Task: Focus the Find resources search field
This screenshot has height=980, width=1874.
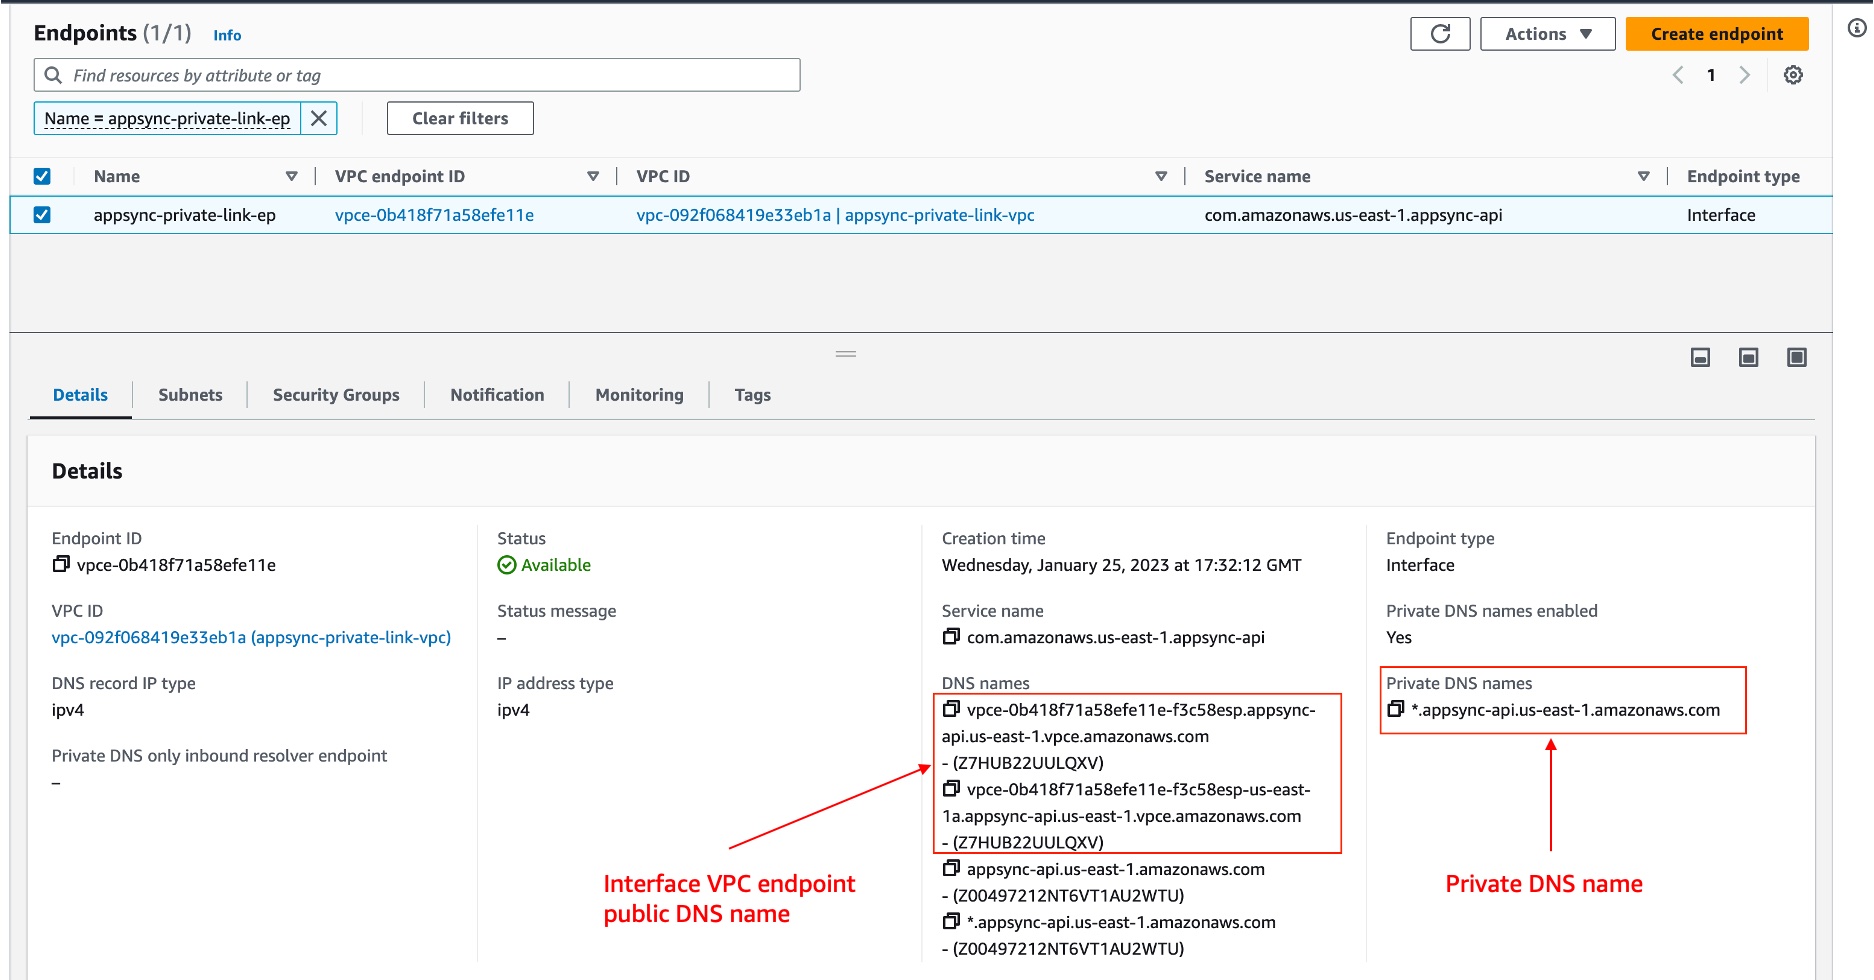Action: [x=417, y=75]
